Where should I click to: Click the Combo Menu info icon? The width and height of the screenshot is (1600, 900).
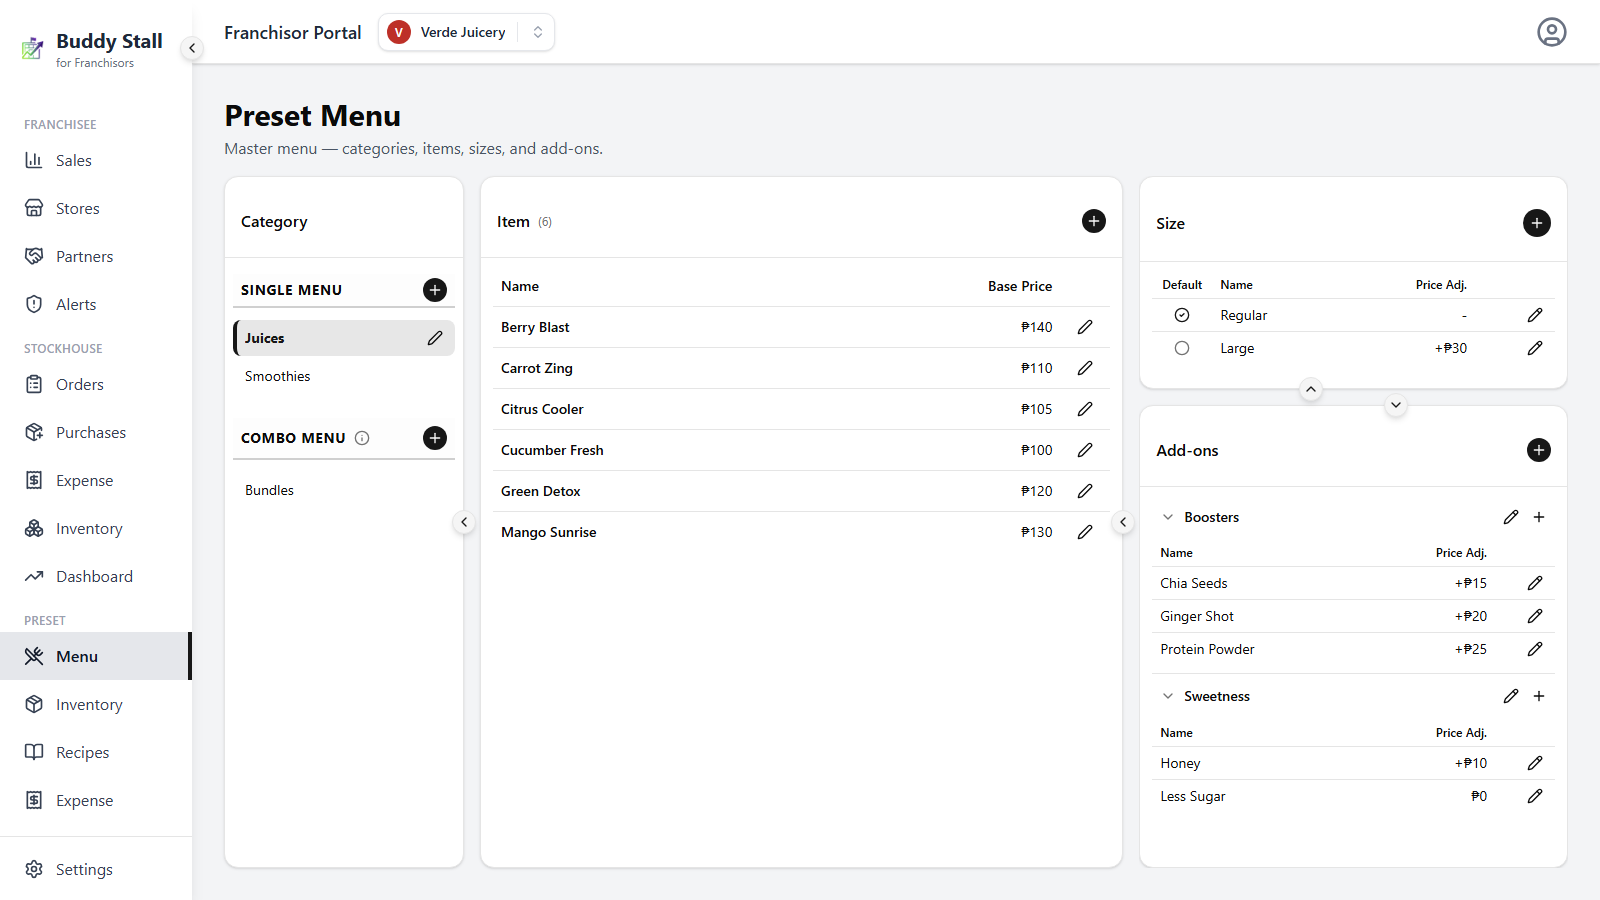362,438
